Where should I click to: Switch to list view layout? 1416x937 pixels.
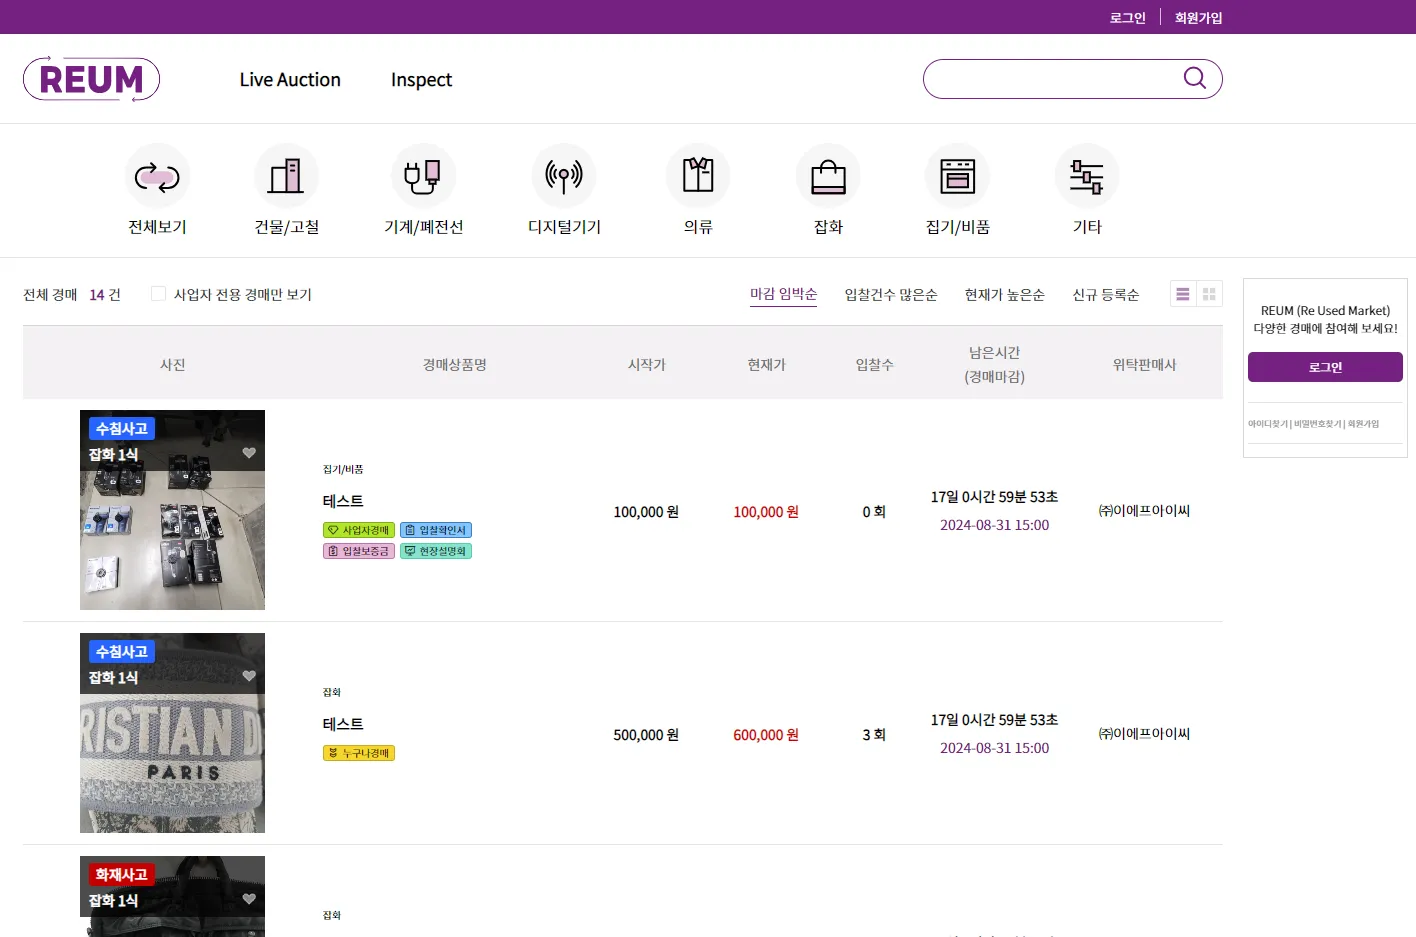click(x=1183, y=294)
